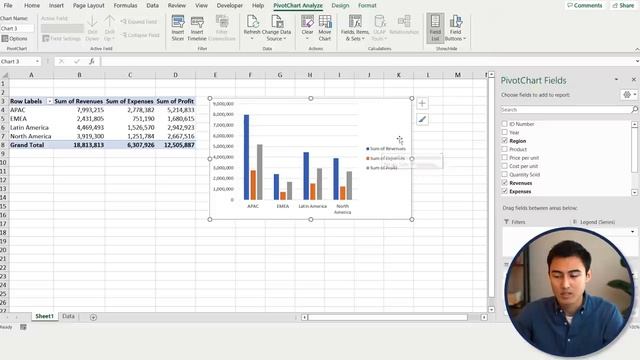Open the Insert tab
The height and width of the screenshot is (360, 640).
[x=56, y=5]
